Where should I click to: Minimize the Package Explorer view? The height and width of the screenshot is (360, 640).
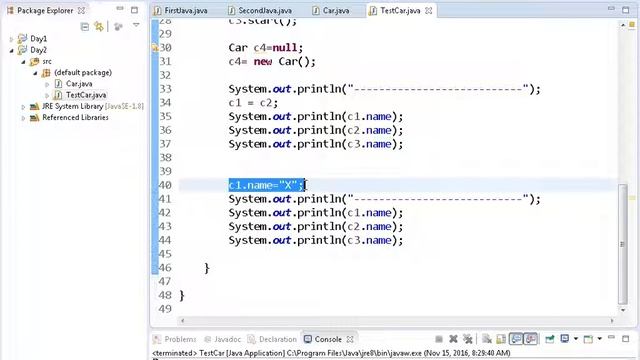coord(120,9)
